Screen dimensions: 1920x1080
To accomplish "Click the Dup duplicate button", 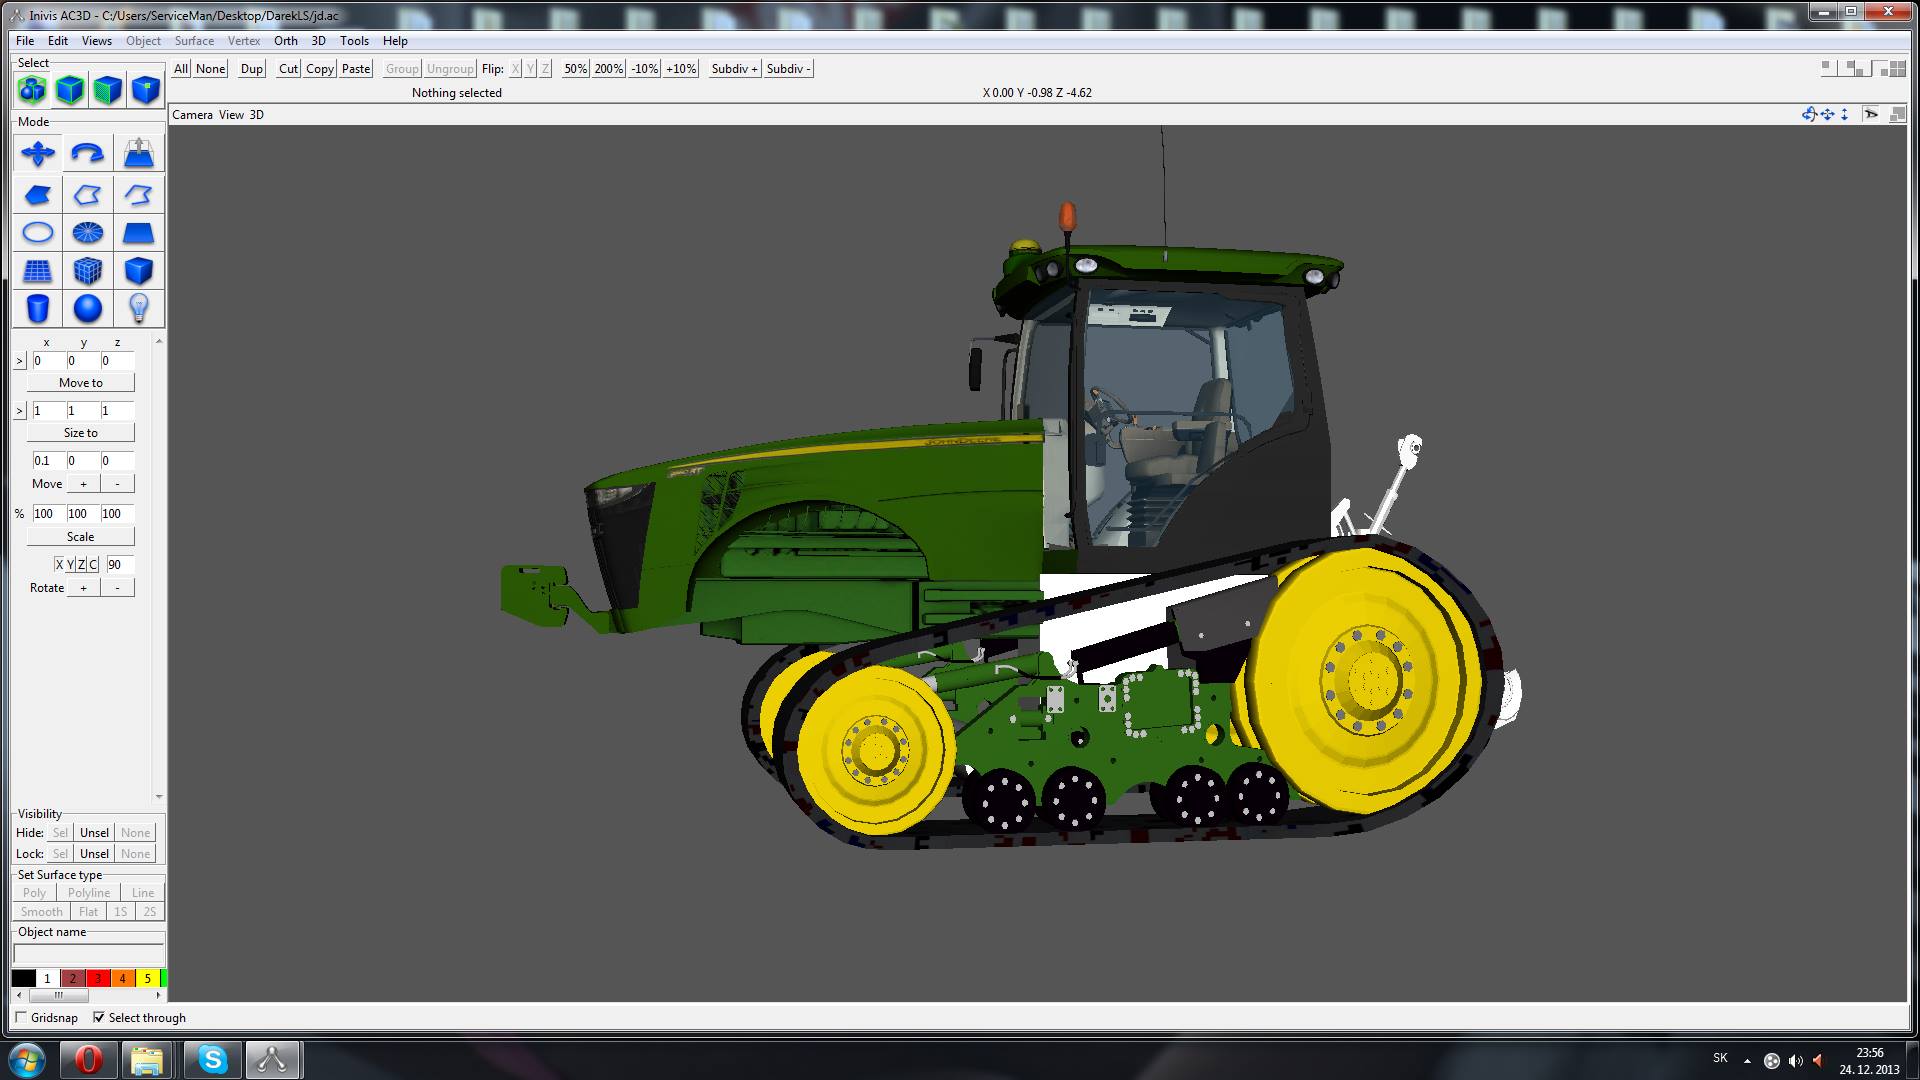I will [252, 68].
